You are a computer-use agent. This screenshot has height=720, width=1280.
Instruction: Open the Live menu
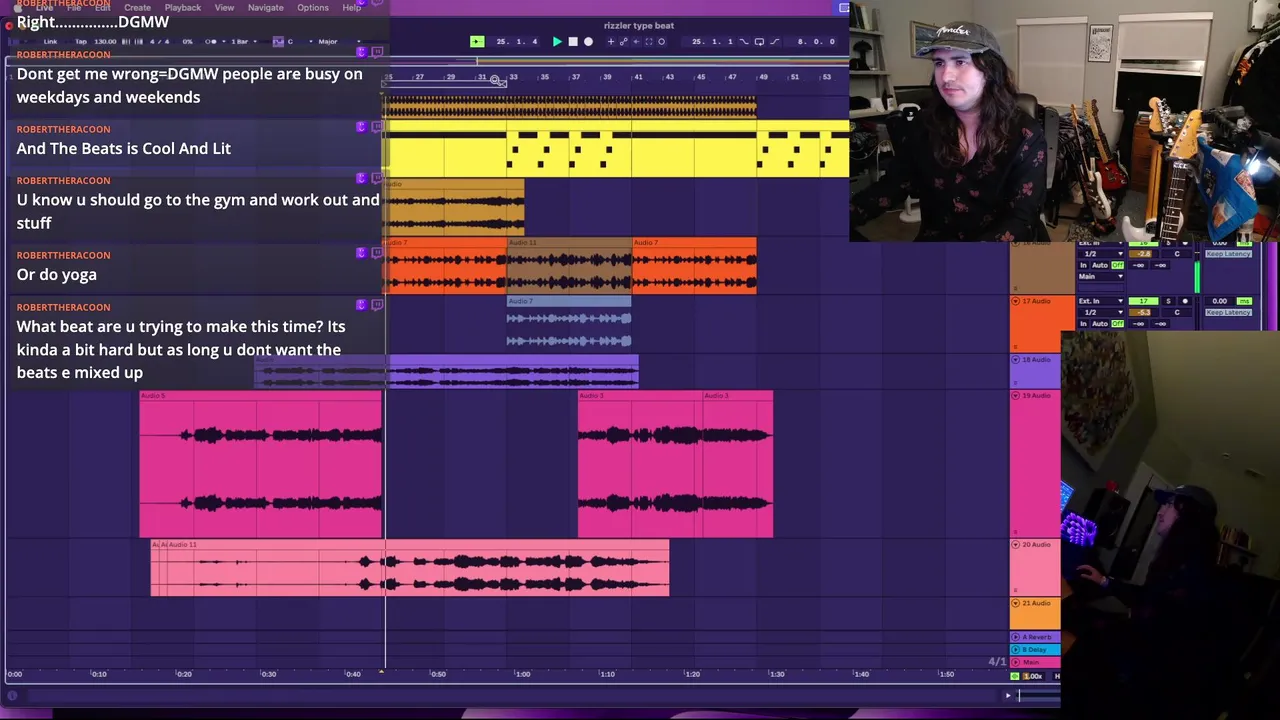44,8
